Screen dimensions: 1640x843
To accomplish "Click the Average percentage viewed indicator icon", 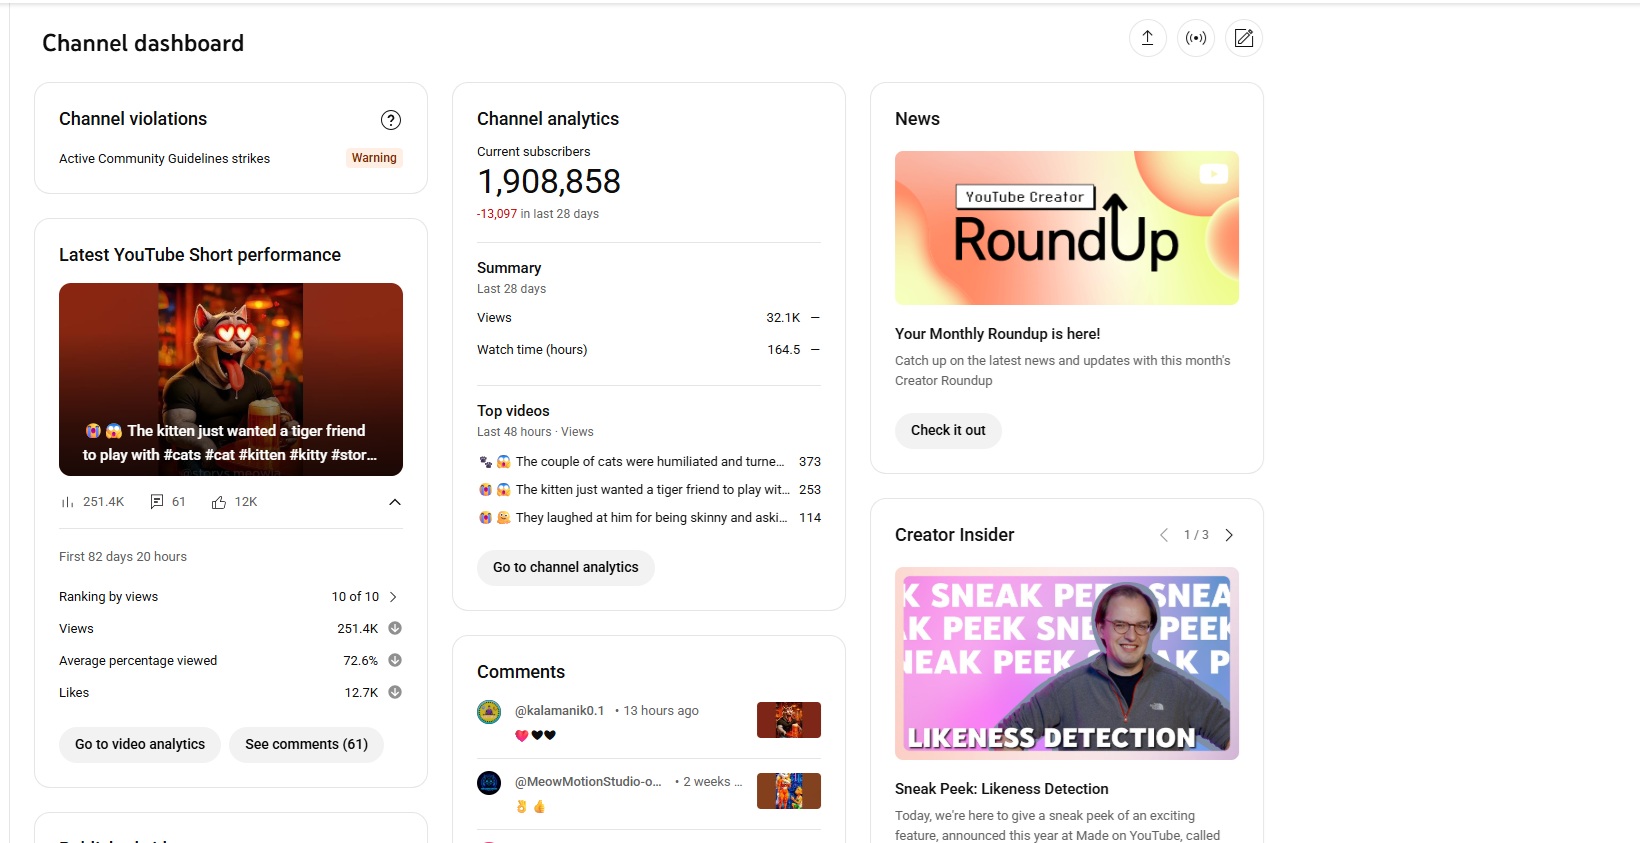I will 395,660.
